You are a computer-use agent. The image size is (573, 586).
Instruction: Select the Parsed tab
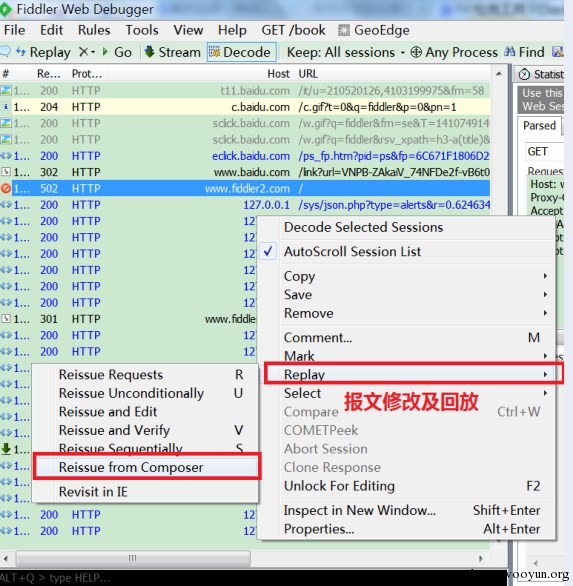539,126
